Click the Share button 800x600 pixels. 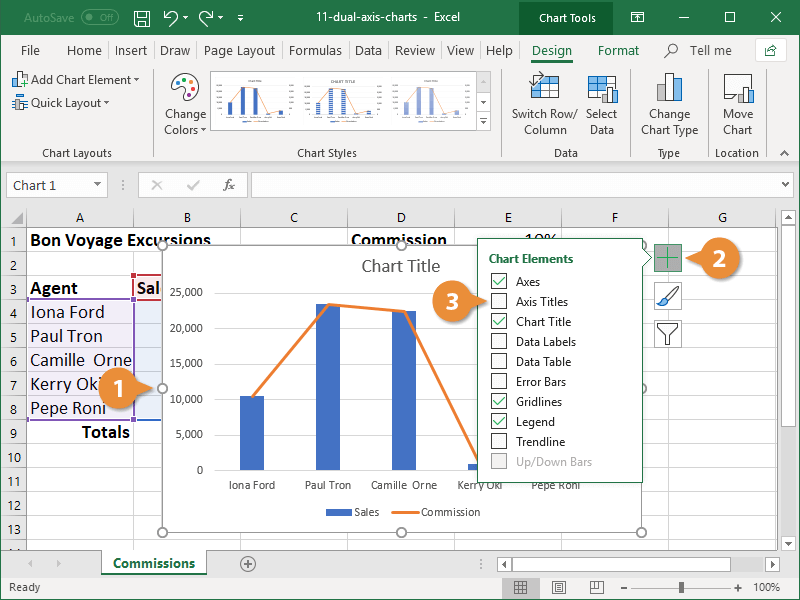coord(769,50)
